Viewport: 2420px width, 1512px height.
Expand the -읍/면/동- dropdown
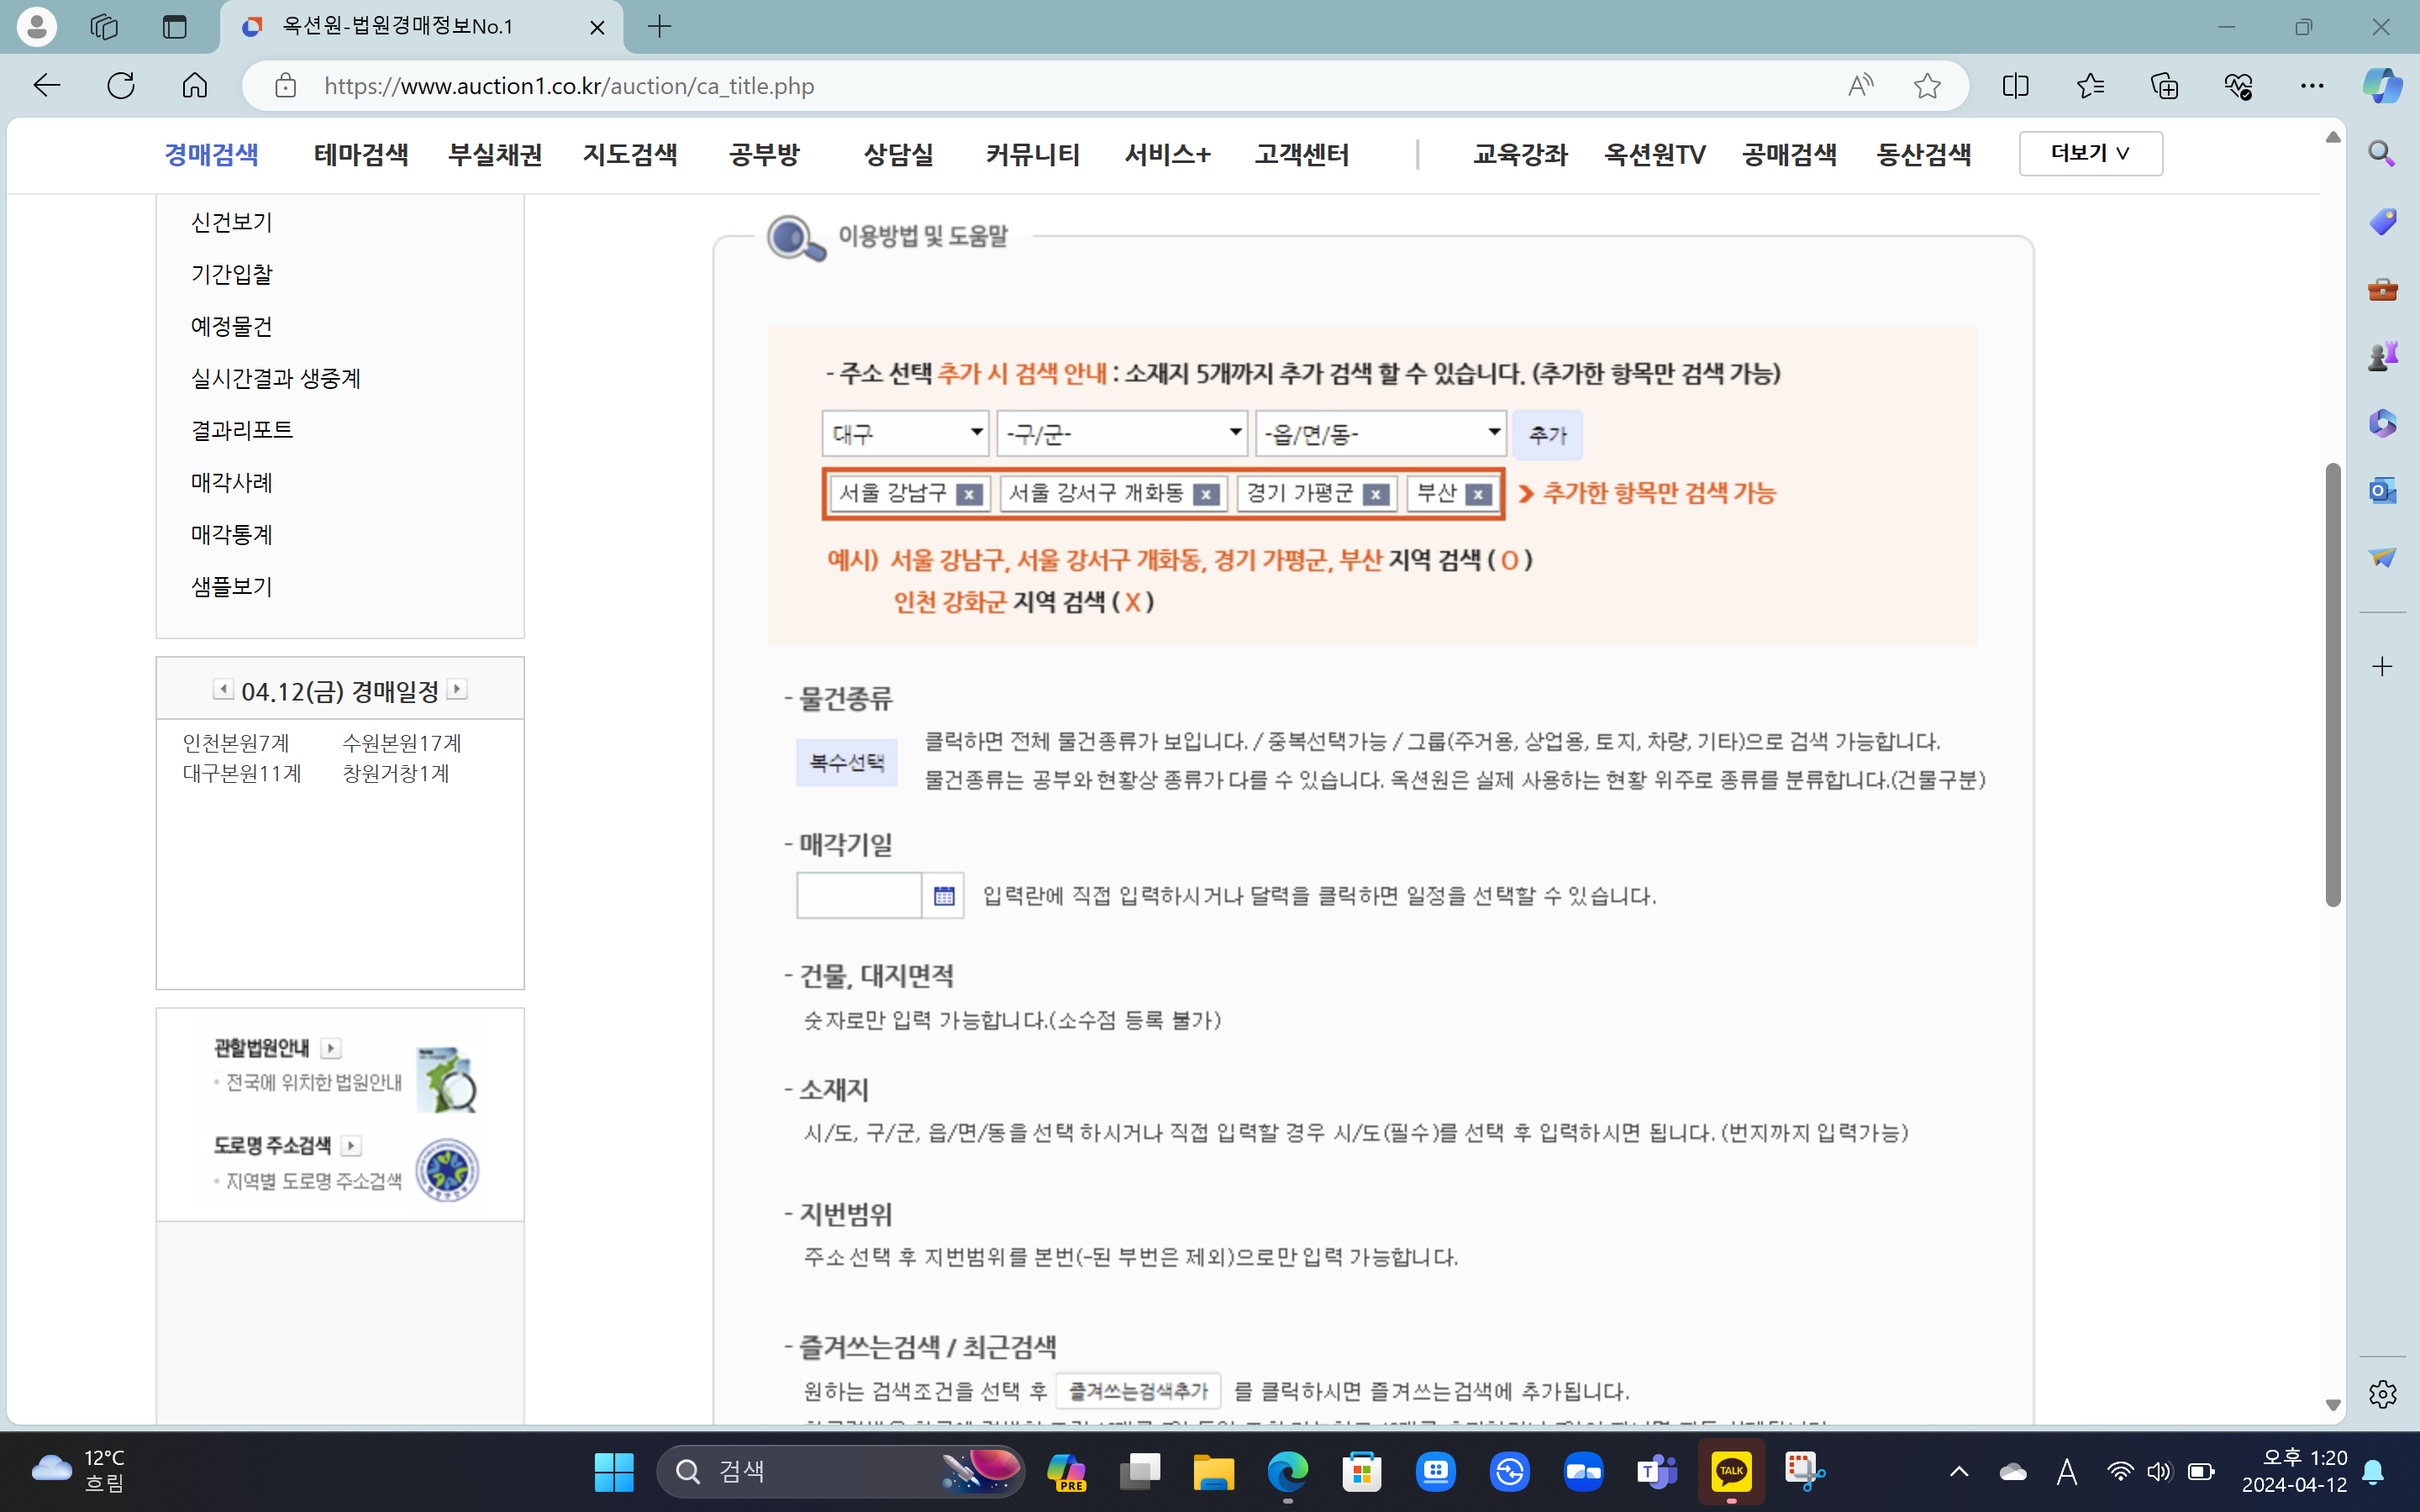(x=1380, y=433)
